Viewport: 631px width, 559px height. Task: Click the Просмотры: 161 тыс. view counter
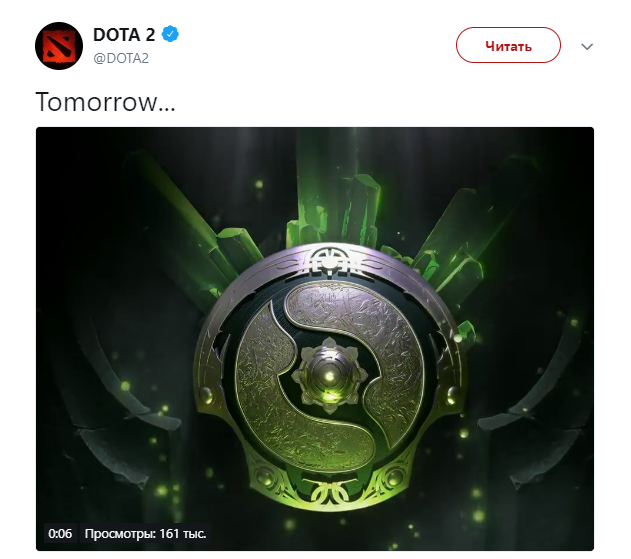click(145, 534)
